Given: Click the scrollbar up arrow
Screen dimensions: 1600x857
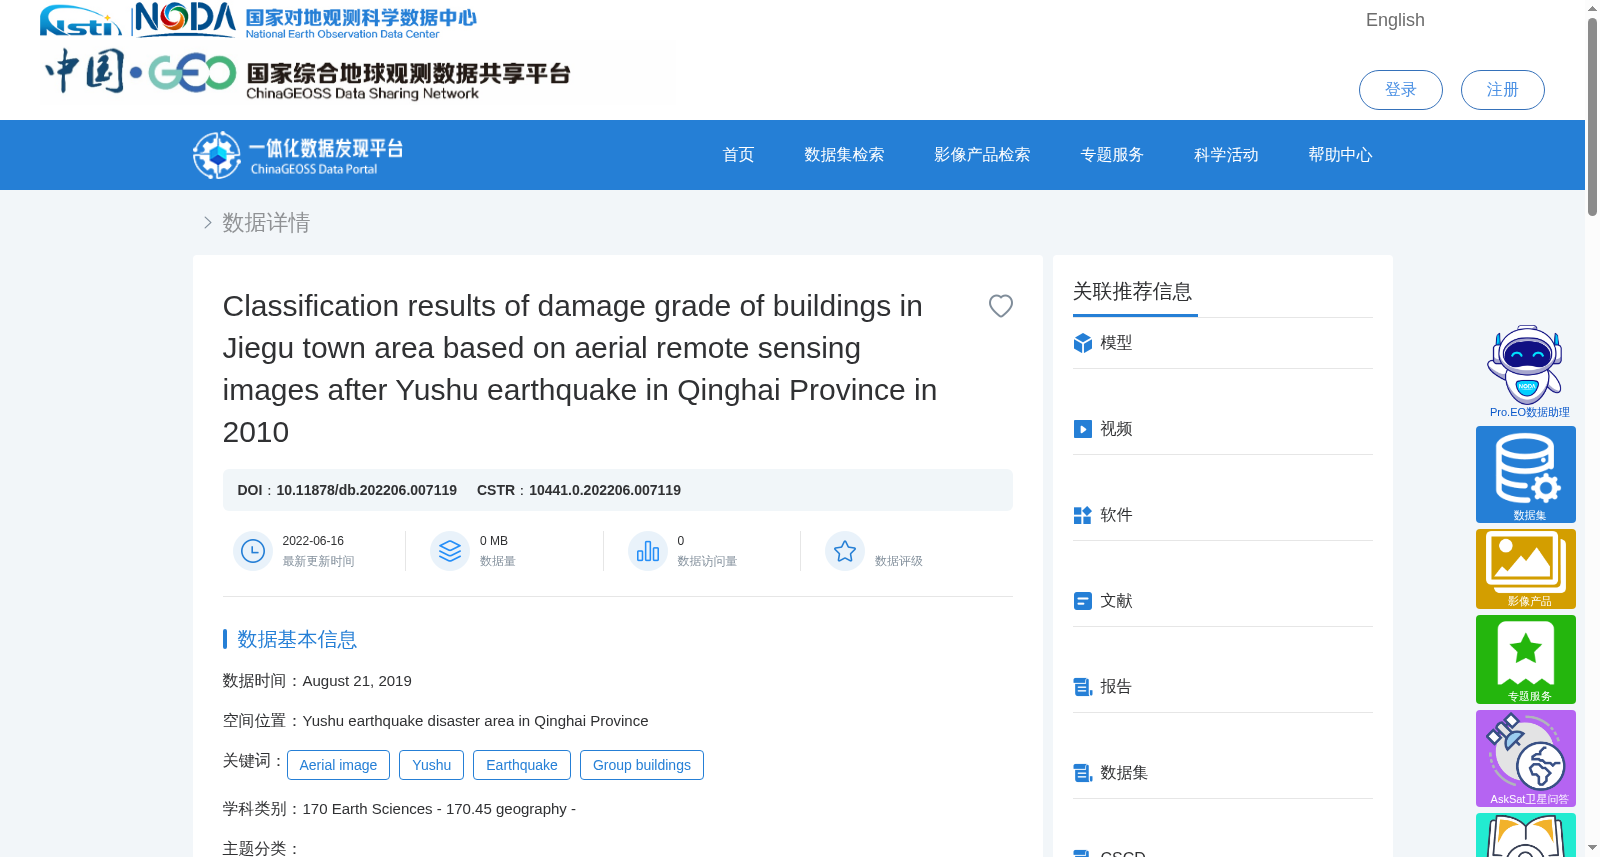Looking at the screenshot, I should tap(1592, 8).
